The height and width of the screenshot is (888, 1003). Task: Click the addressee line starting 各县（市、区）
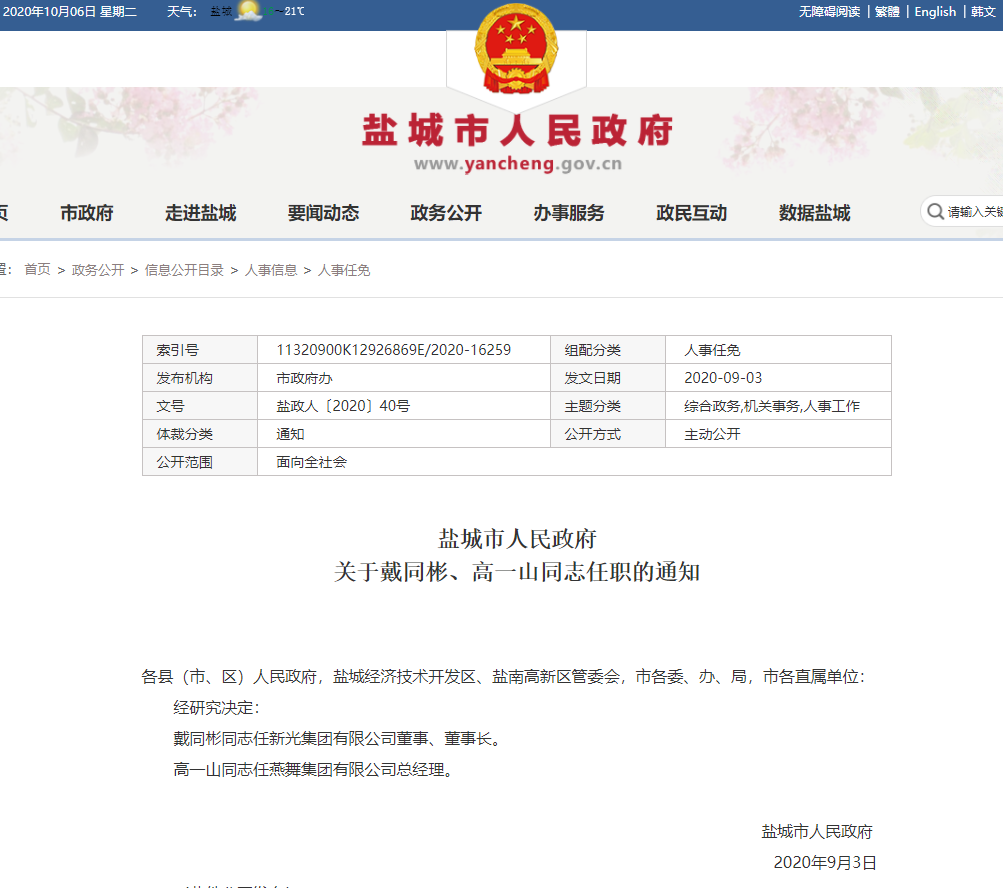(x=503, y=677)
